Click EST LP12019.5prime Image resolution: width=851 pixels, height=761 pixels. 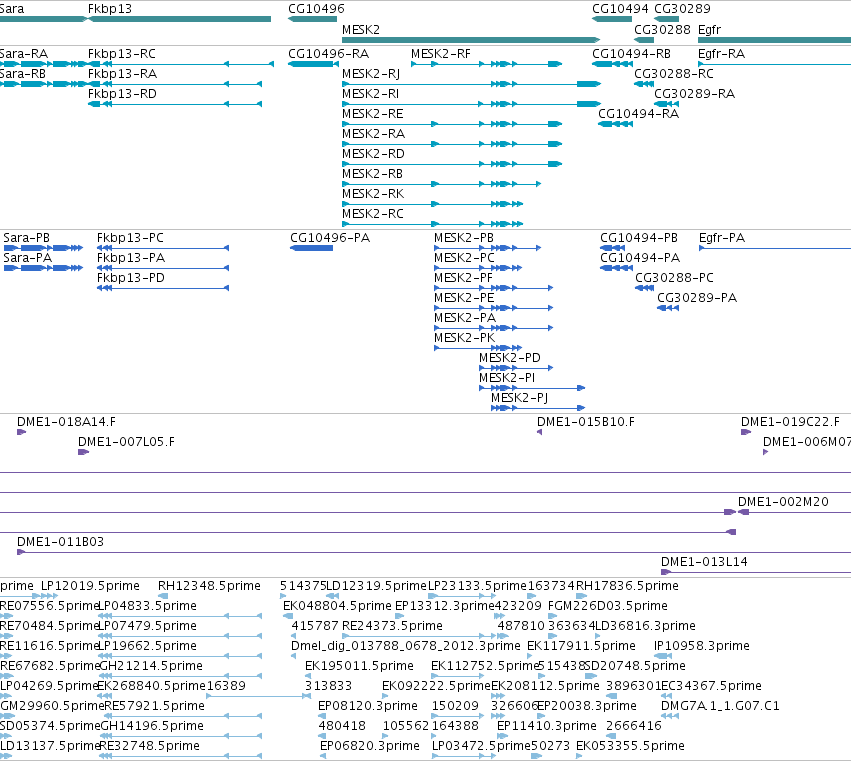point(90,586)
